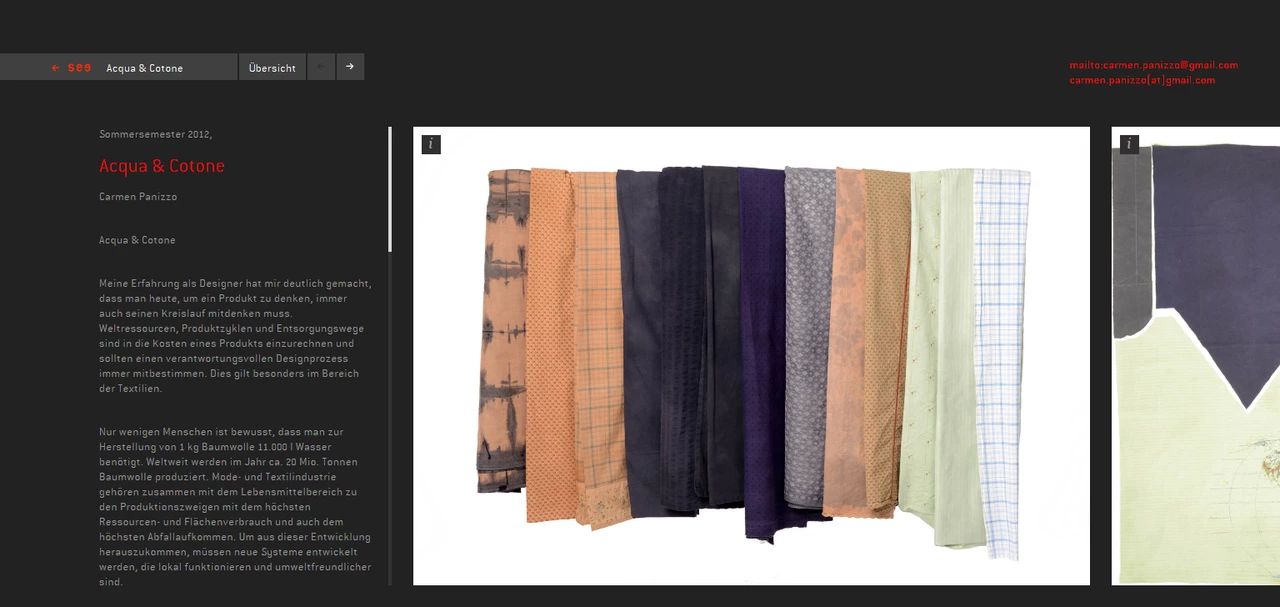The image size is (1280, 607).
Task: Click the Sommersemester 2012 label
Action: click(x=155, y=134)
